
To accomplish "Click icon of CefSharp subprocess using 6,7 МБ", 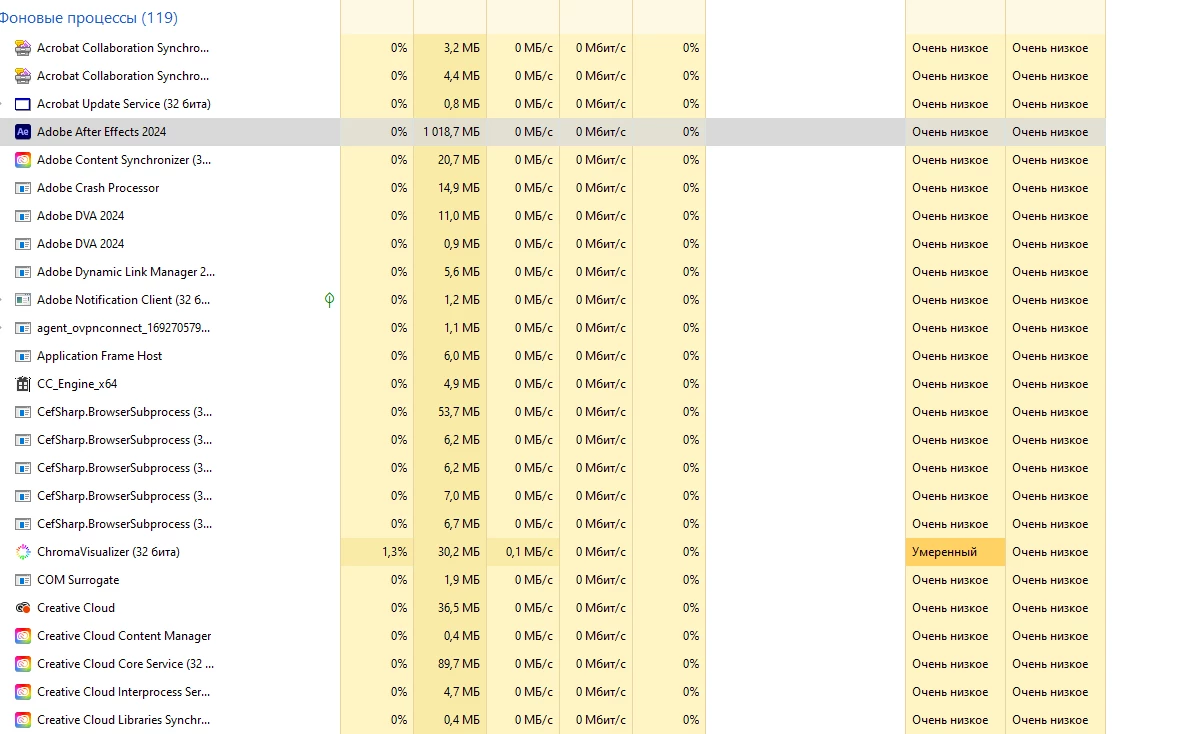I will tap(23, 524).
